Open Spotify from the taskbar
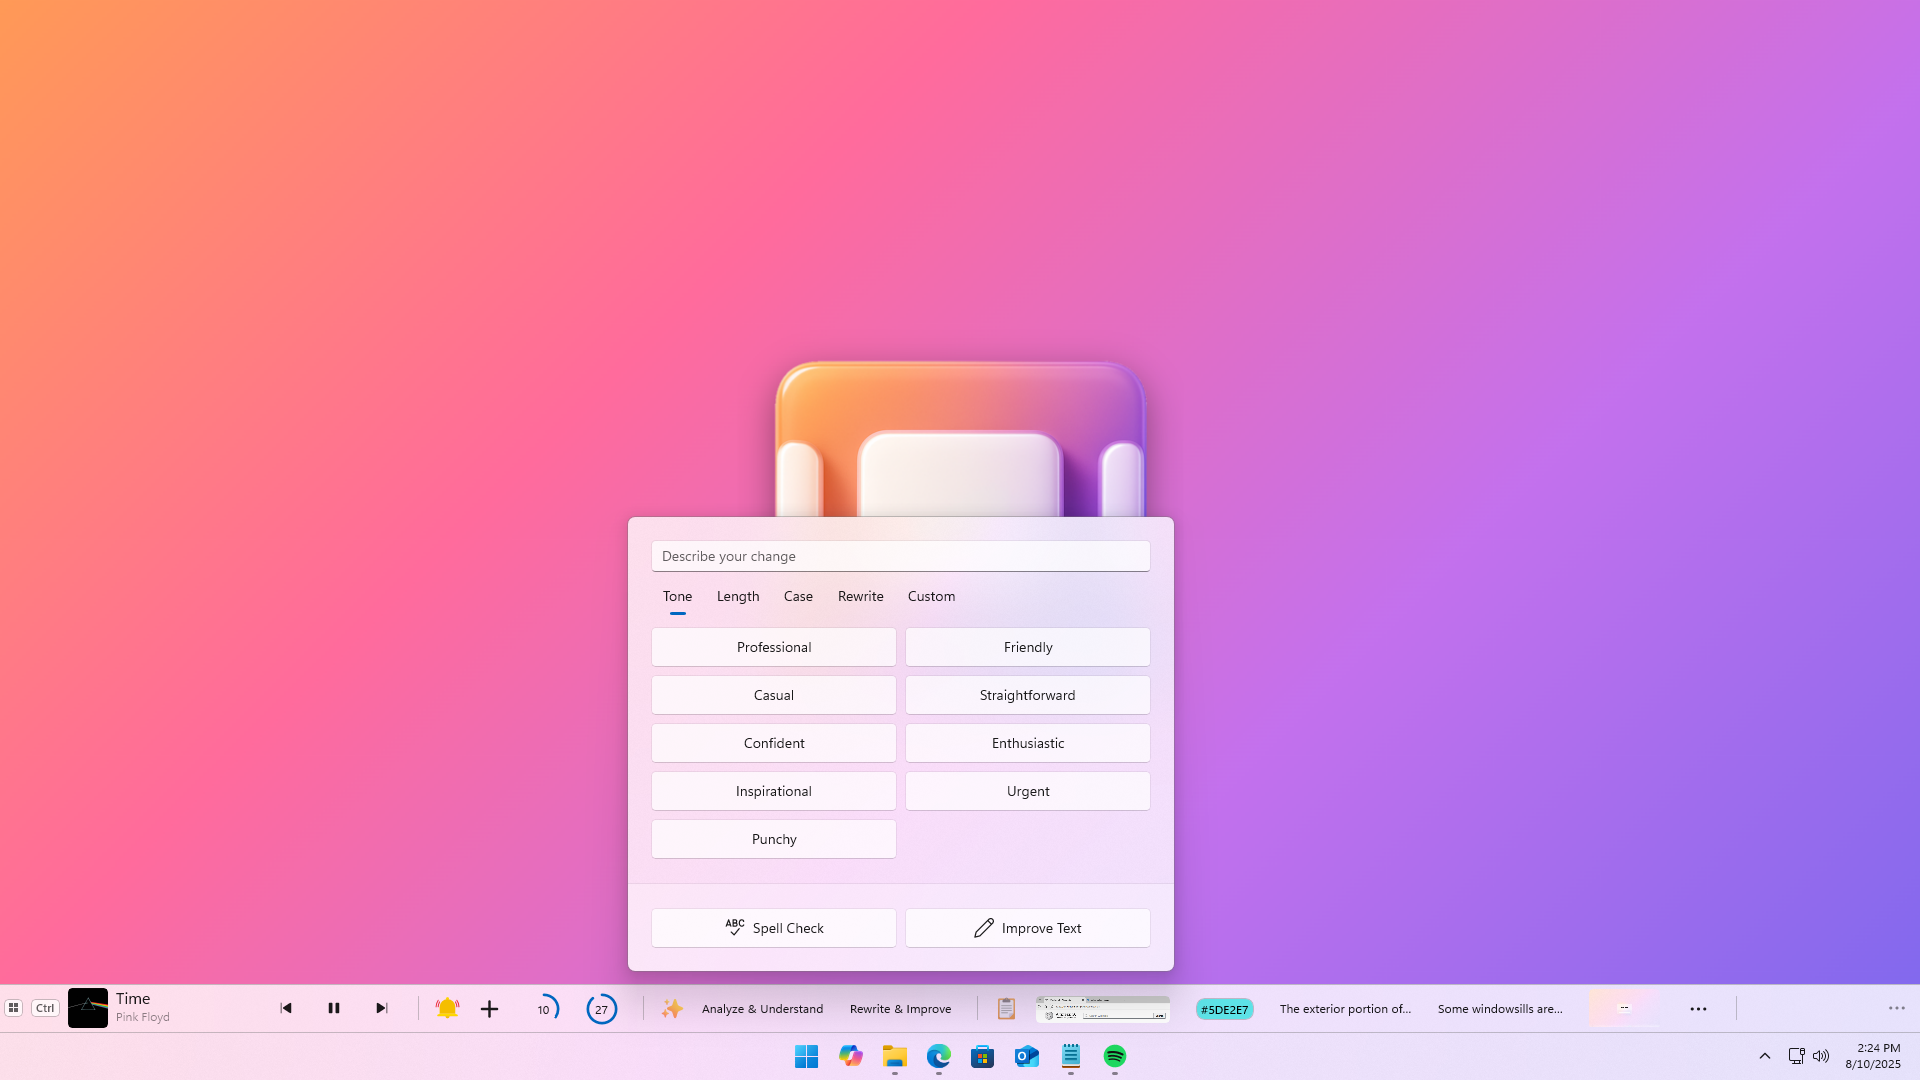 click(1114, 1056)
